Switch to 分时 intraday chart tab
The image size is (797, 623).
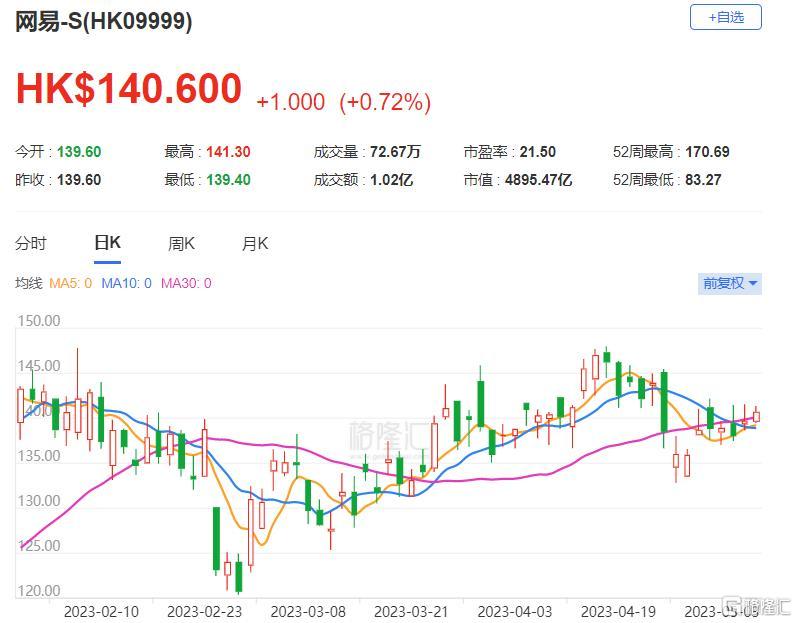click(30, 243)
